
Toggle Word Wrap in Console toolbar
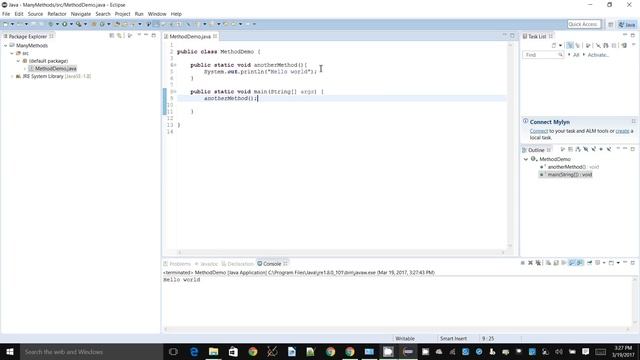[x=564, y=263]
